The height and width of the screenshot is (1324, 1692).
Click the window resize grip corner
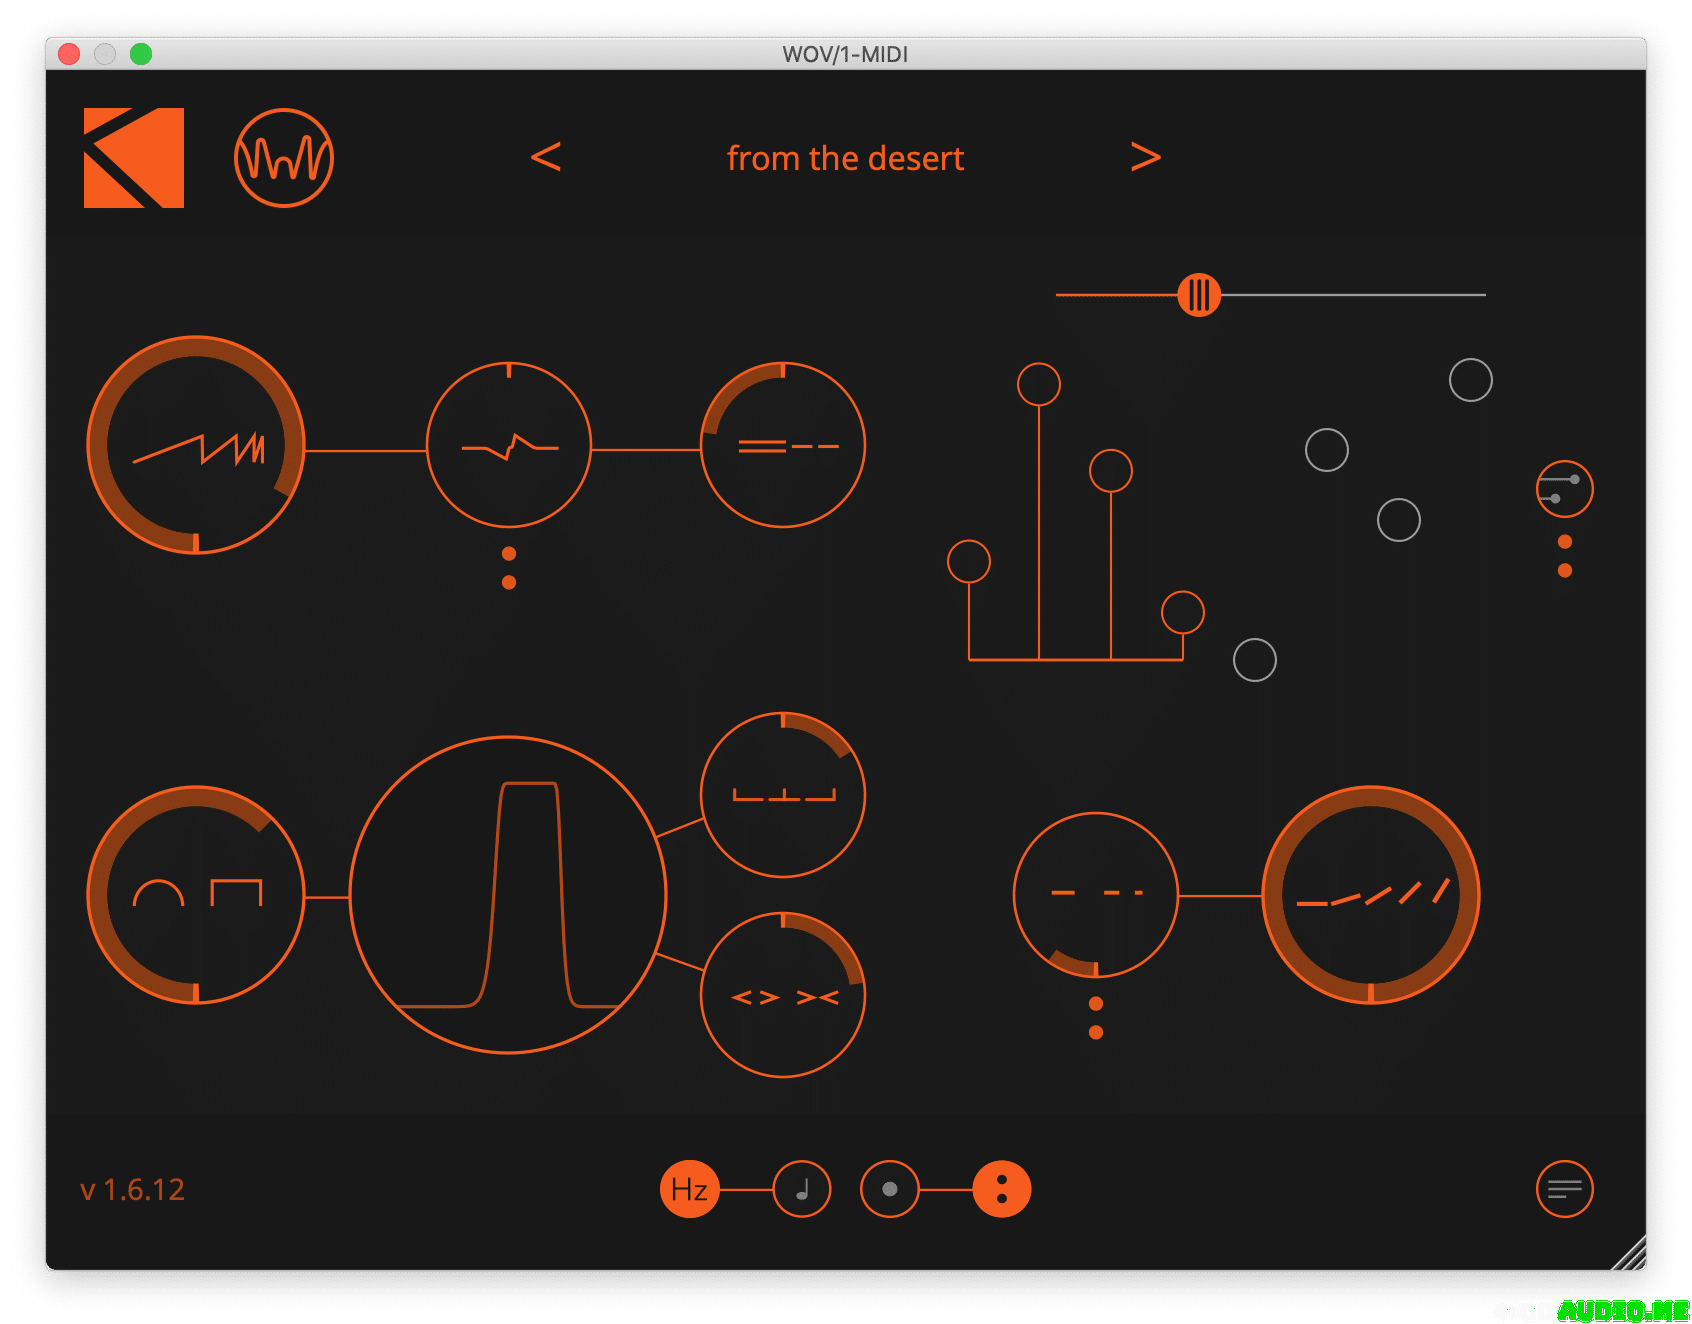(x=1629, y=1253)
